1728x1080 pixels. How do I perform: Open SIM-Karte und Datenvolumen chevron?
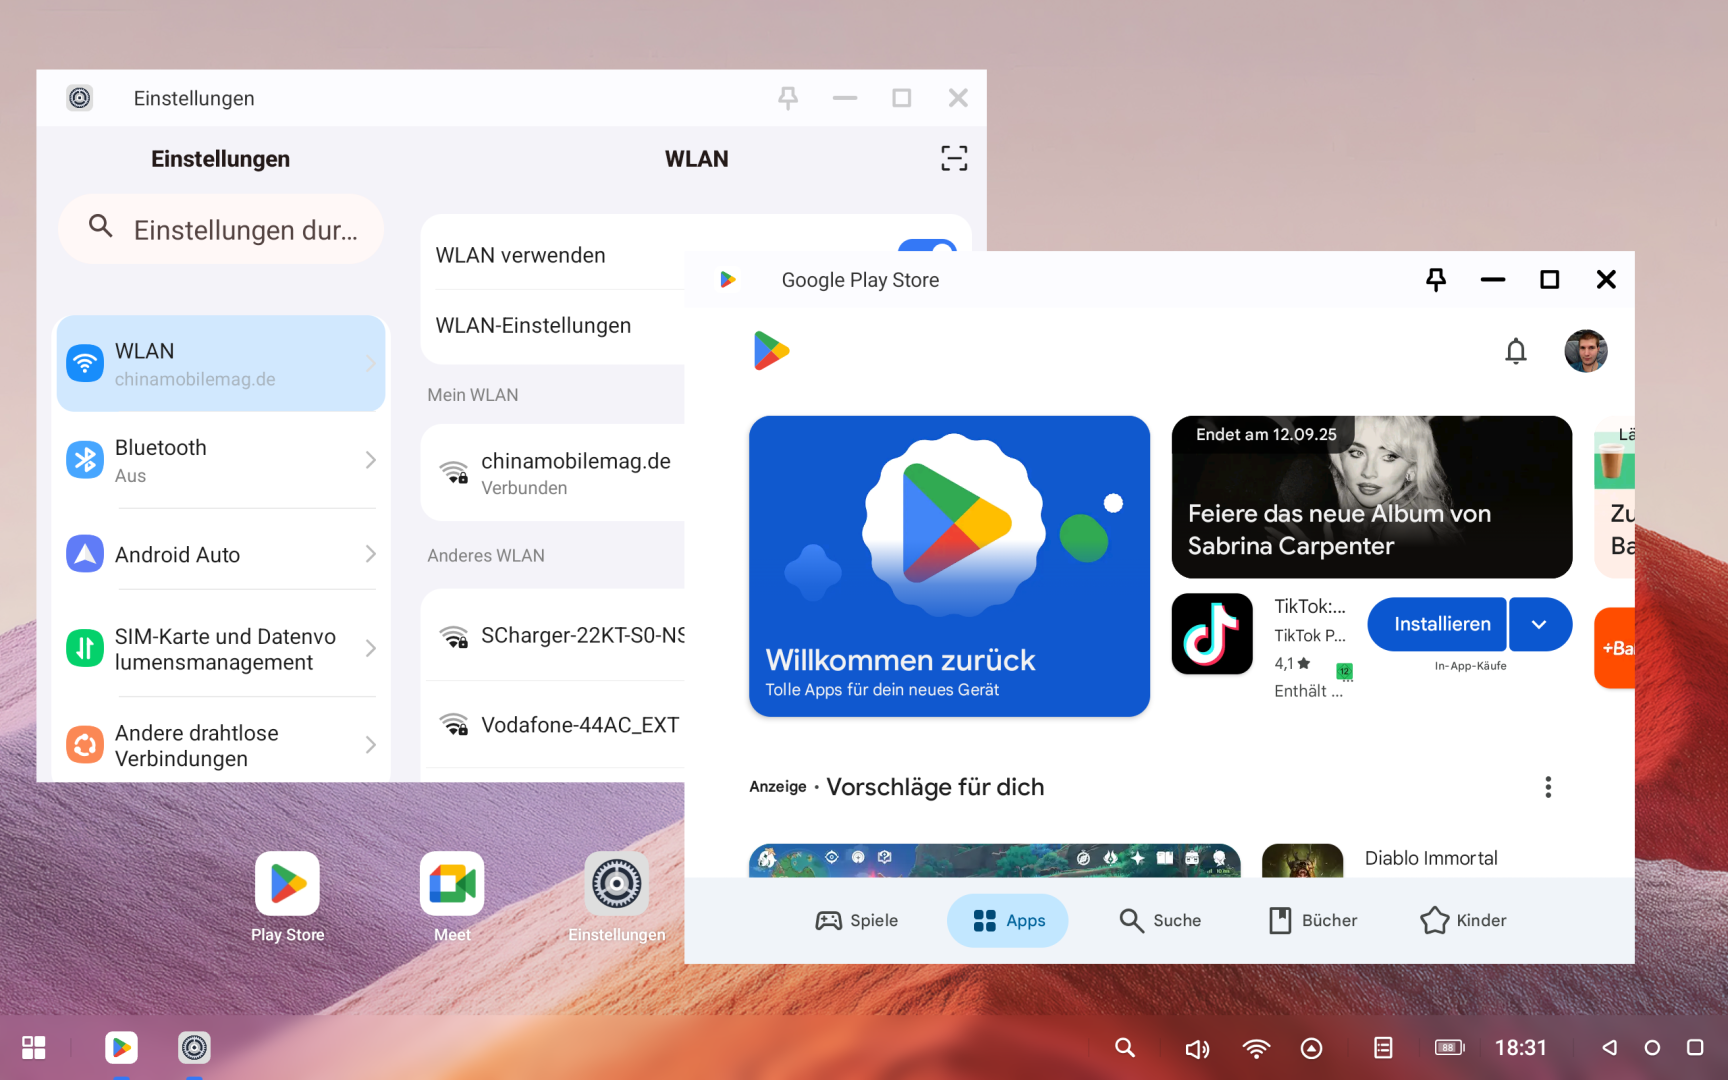[x=370, y=648]
